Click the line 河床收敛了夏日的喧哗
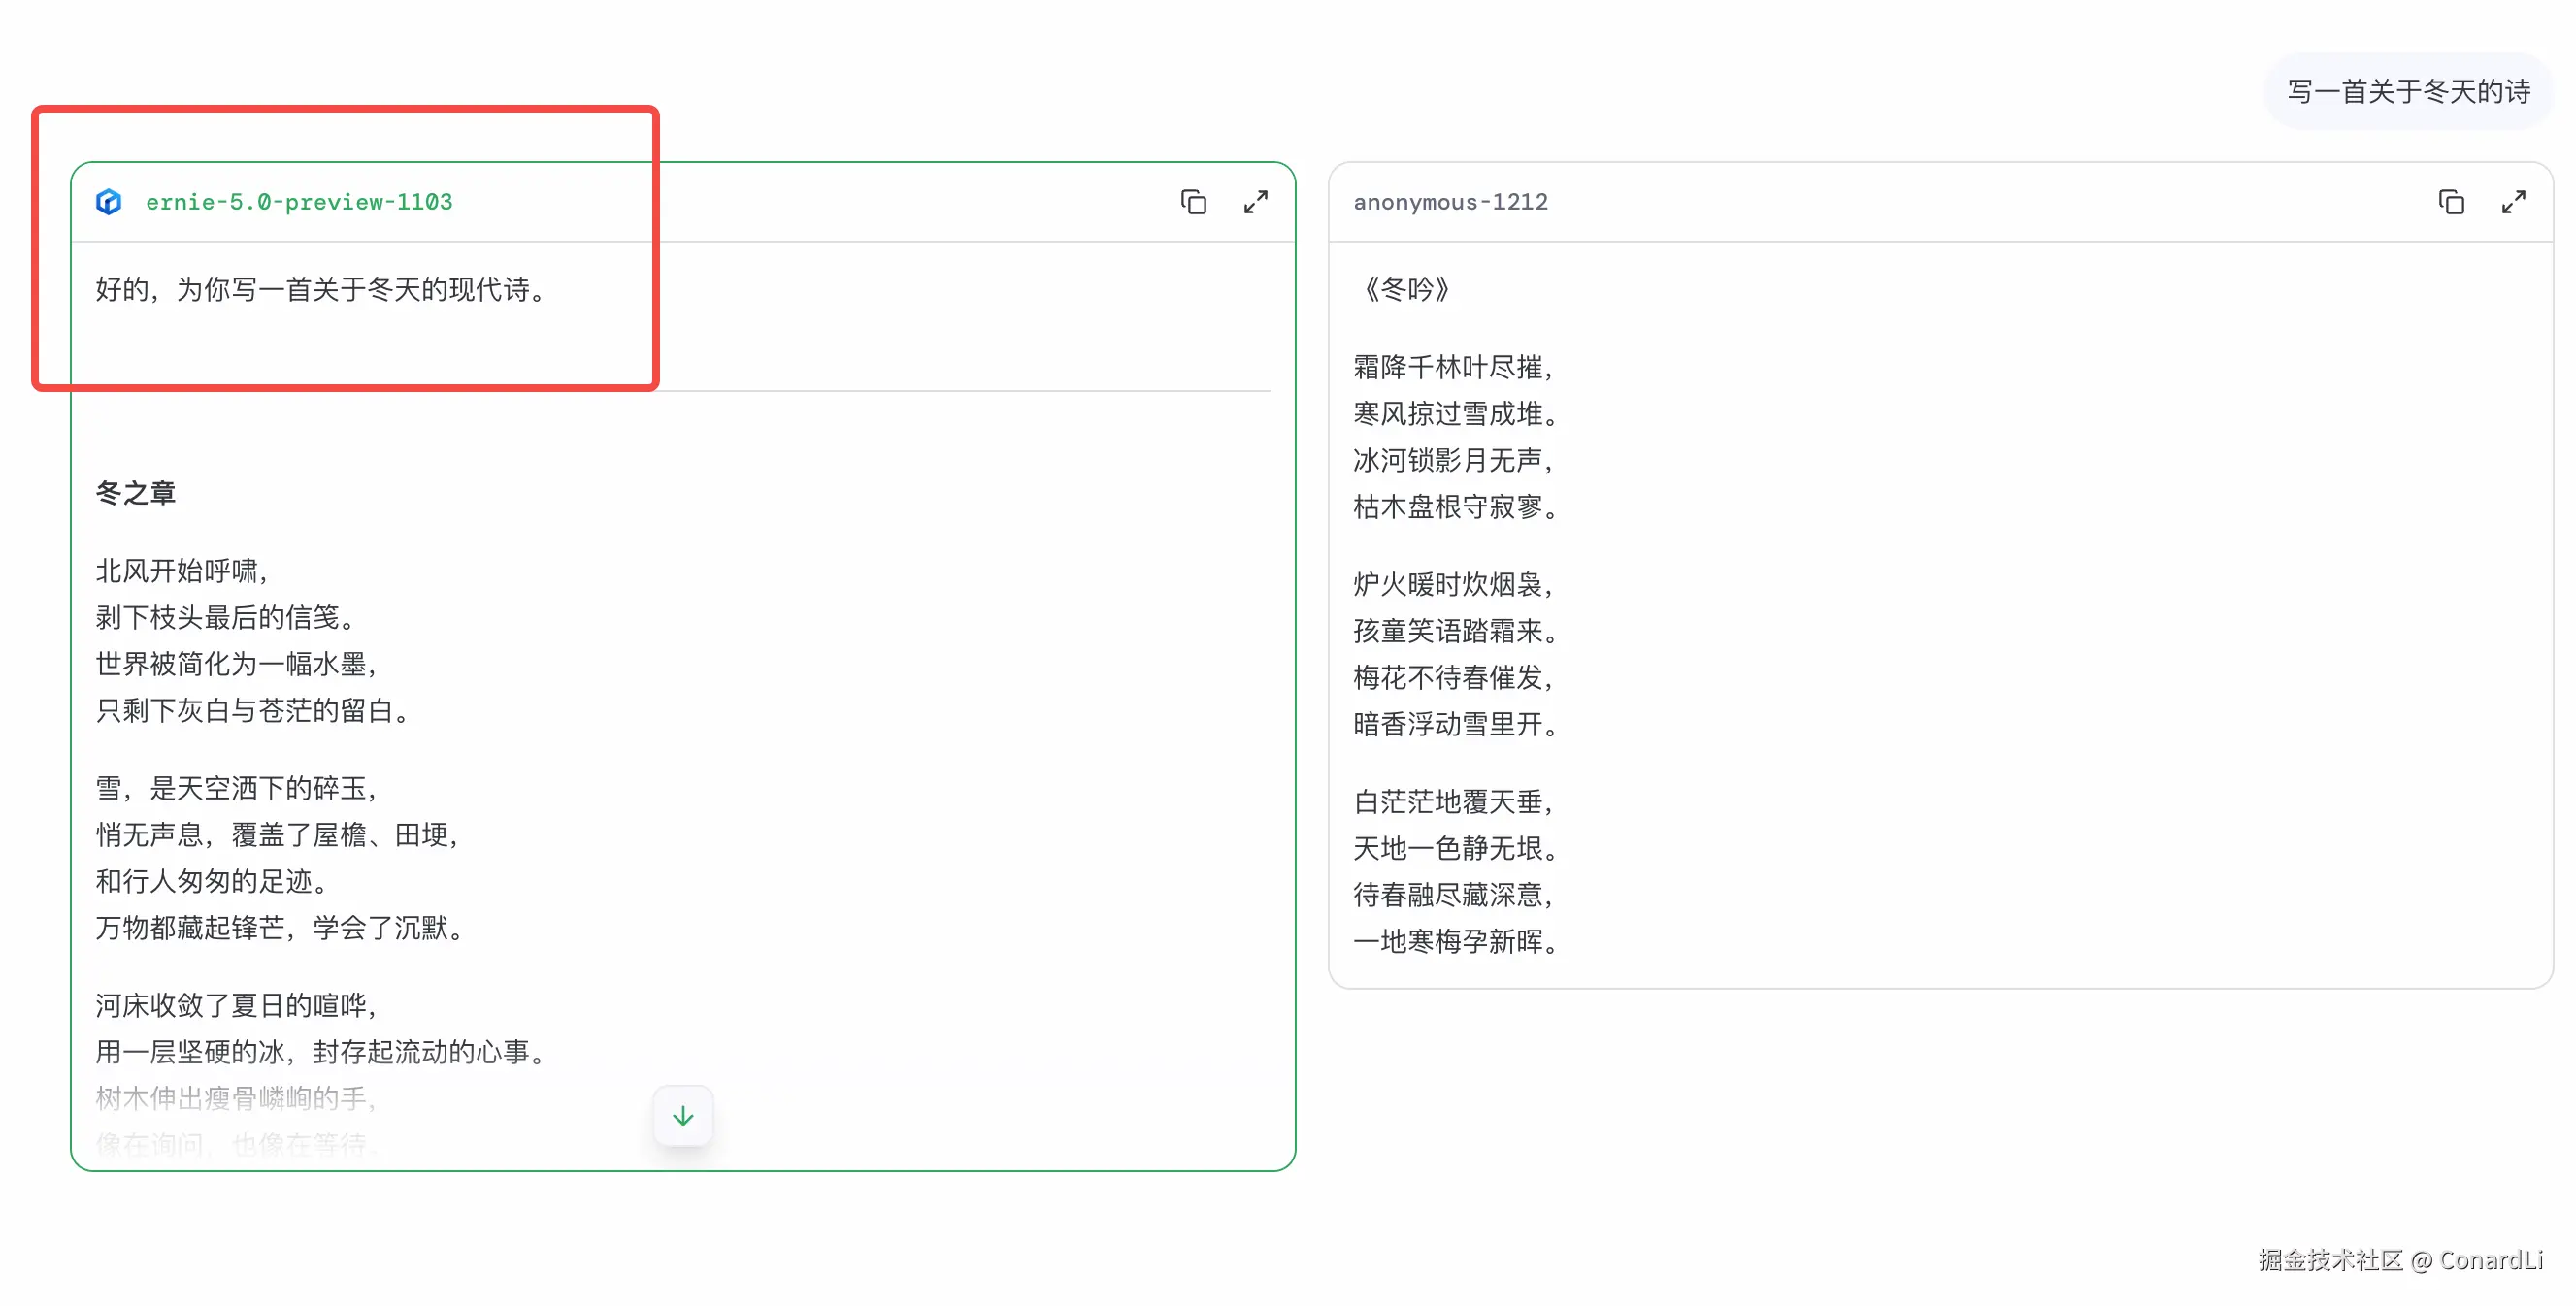 point(236,1005)
